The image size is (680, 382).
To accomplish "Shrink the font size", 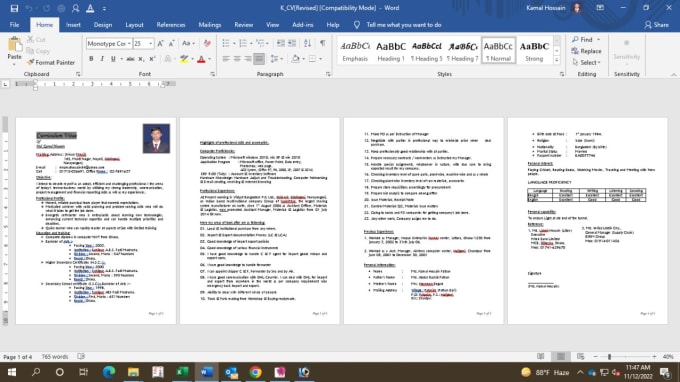I will (x=171, y=43).
